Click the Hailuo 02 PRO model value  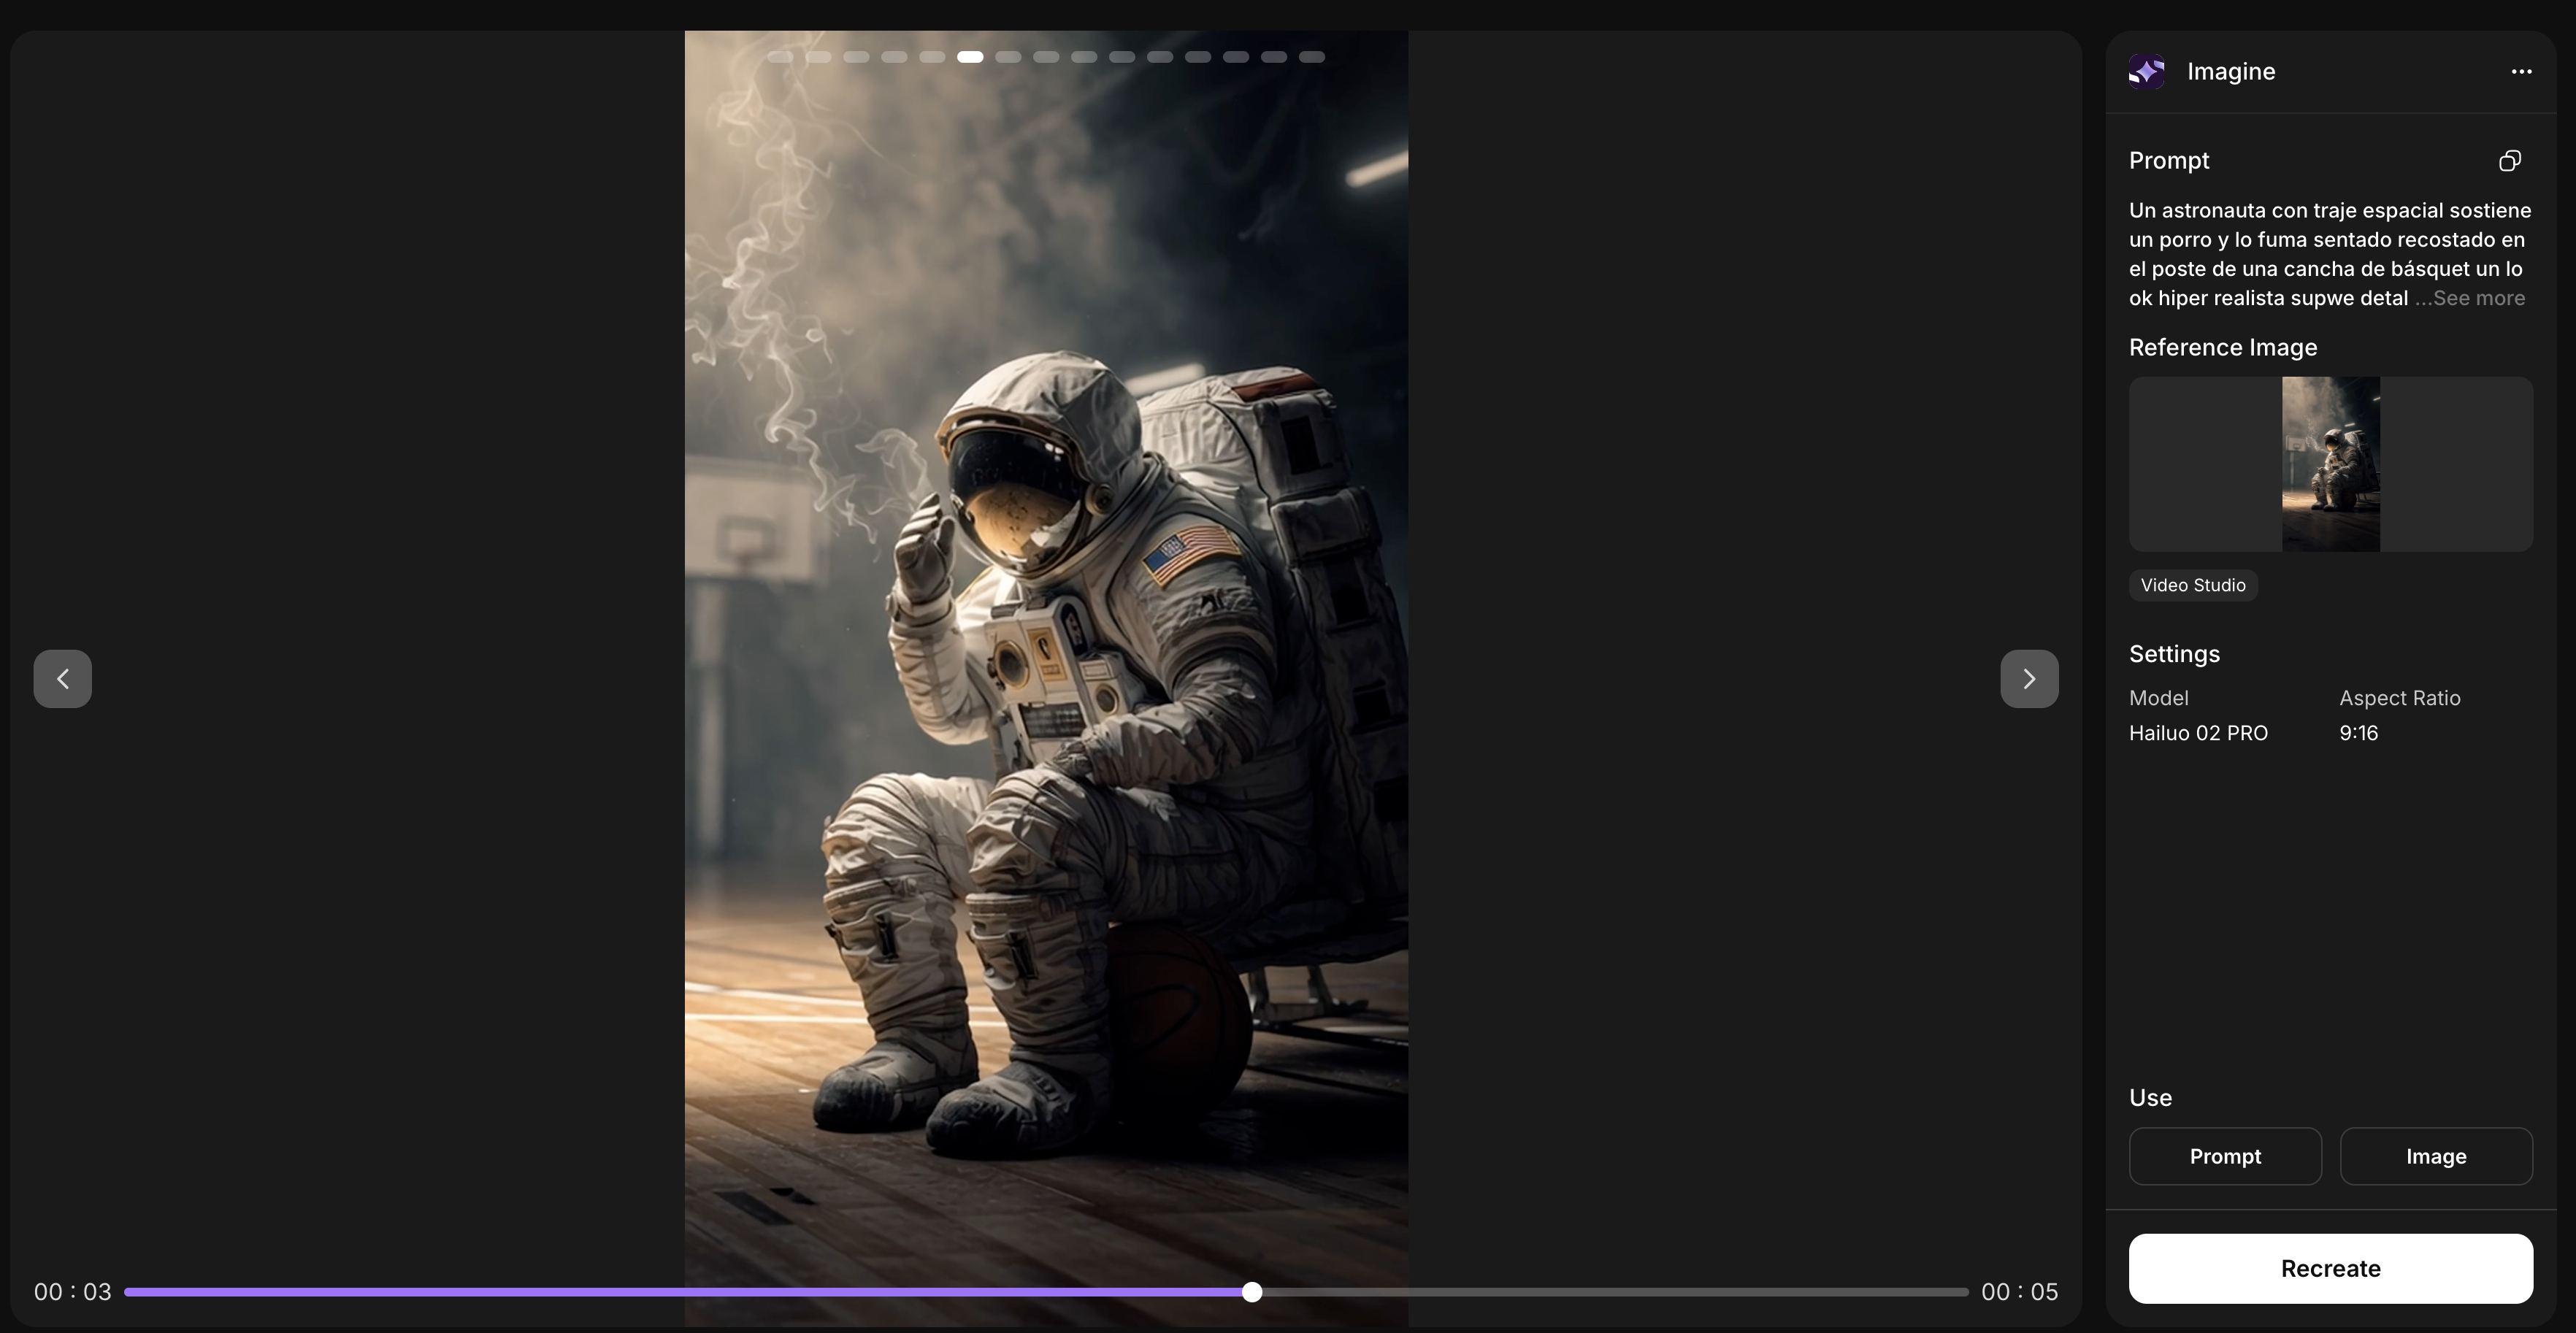pyautogui.click(x=2198, y=733)
